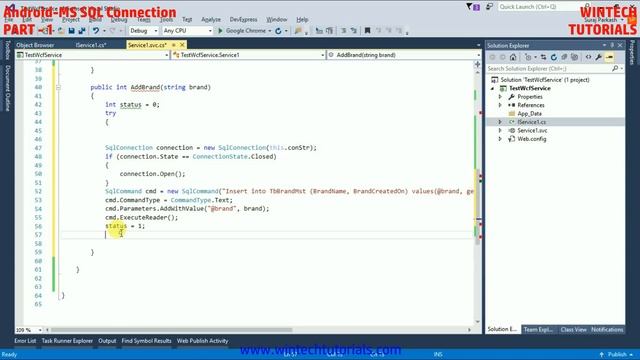The height and width of the screenshot is (360, 640).
Task: Expand the Service1.svc node
Action: 500,131
